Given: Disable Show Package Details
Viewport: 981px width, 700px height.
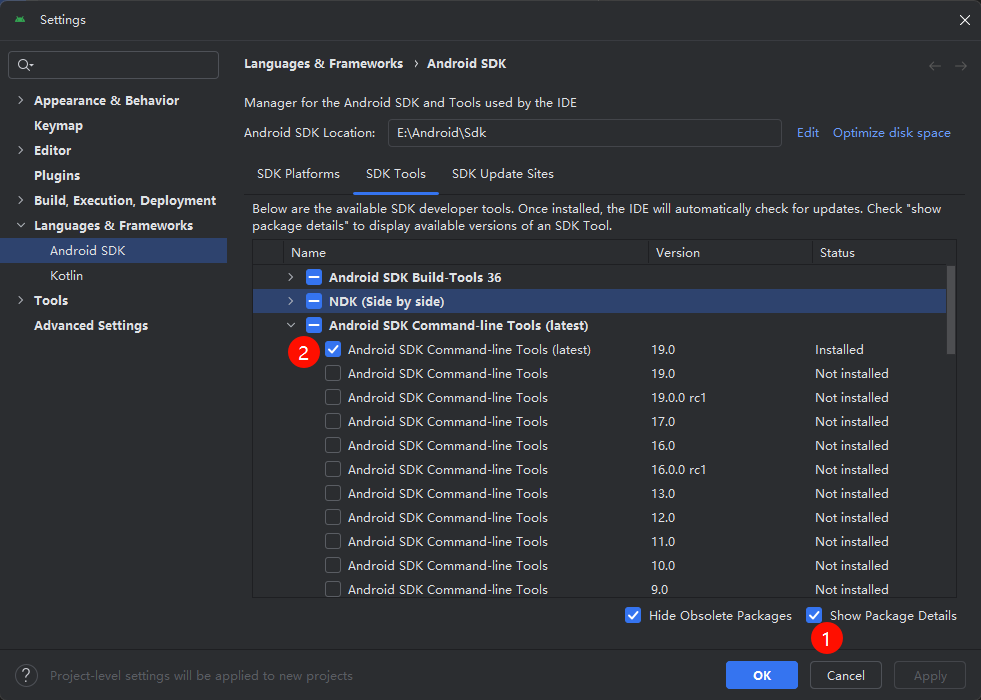Looking at the screenshot, I should (x=814, y=615).
